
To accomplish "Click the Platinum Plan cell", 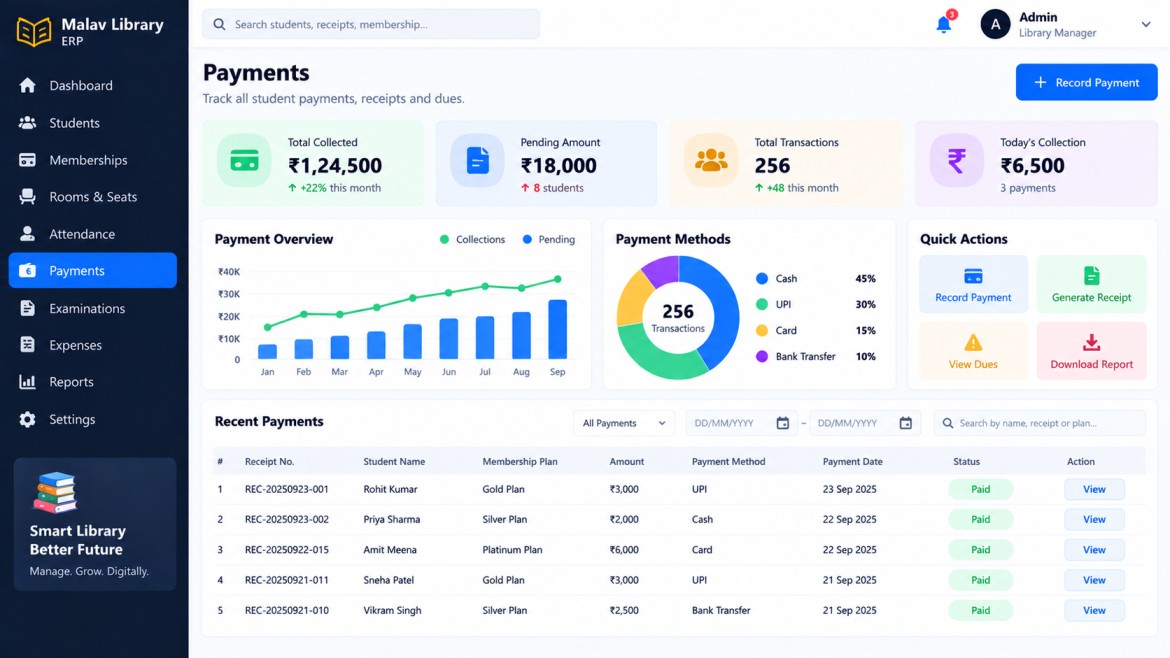I will pyautogui.click(x=512, y=550).
